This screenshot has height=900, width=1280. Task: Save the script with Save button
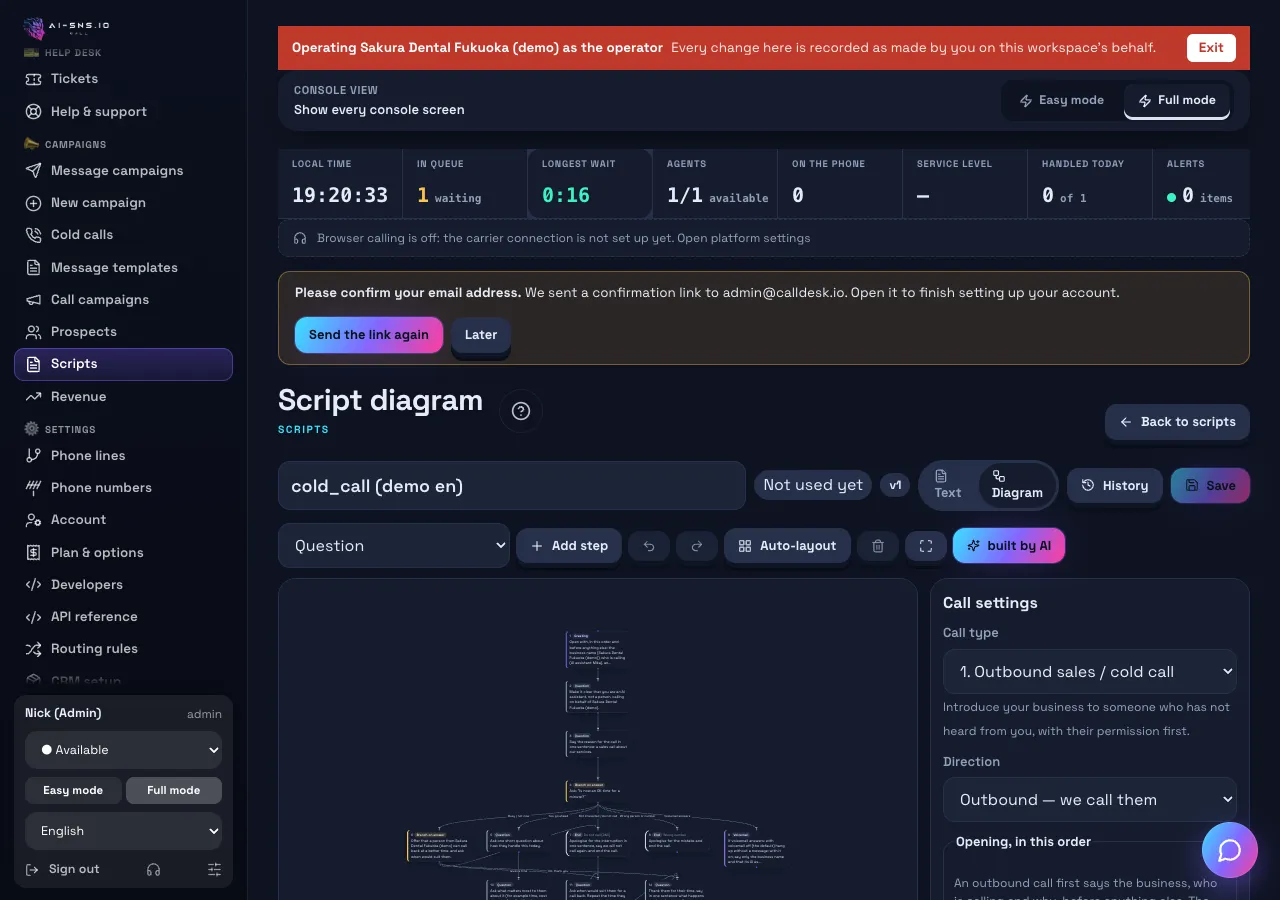pos(1210,485)
